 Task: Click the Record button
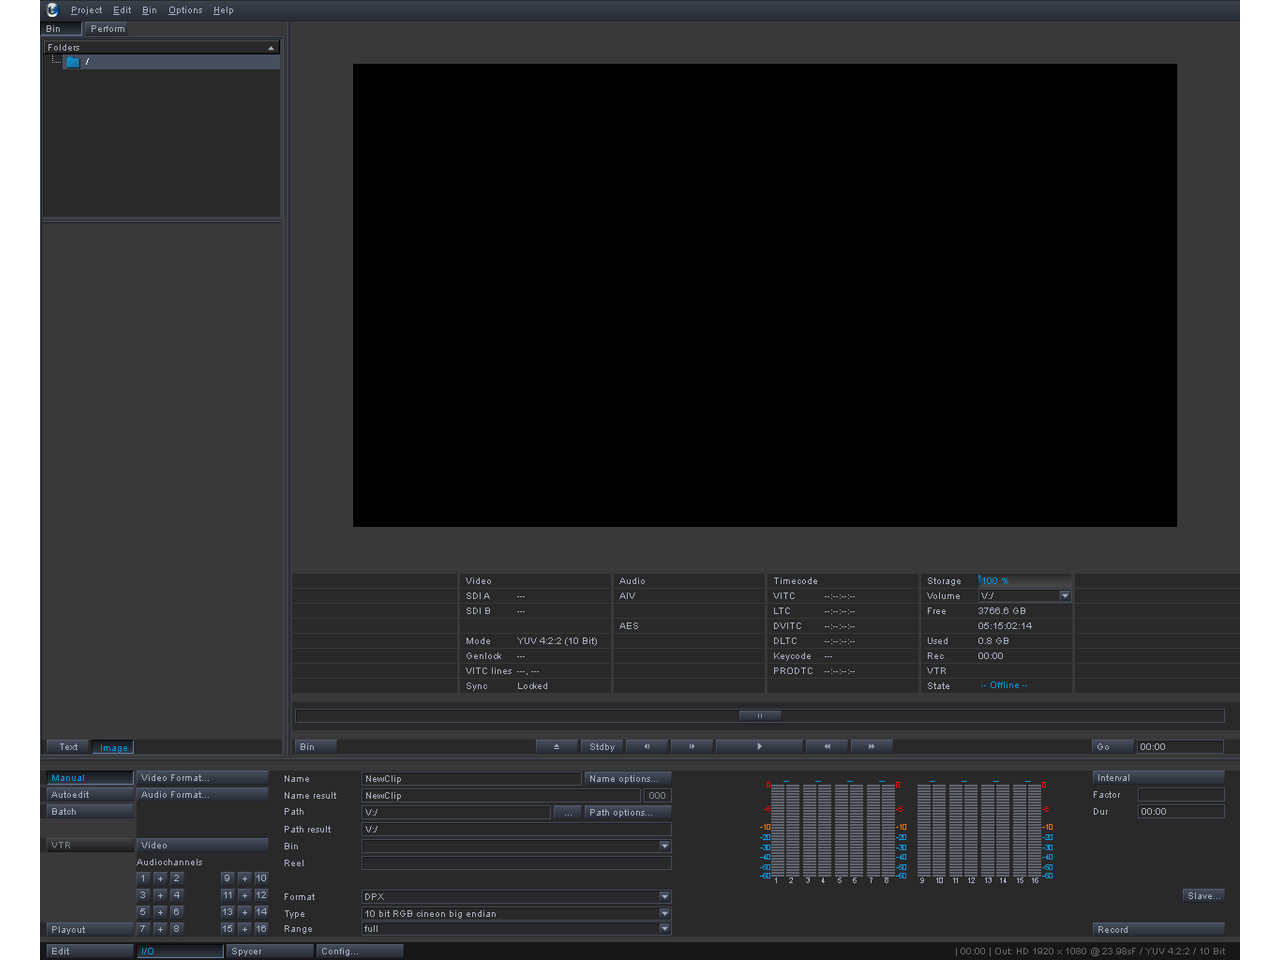point(1157,930)
